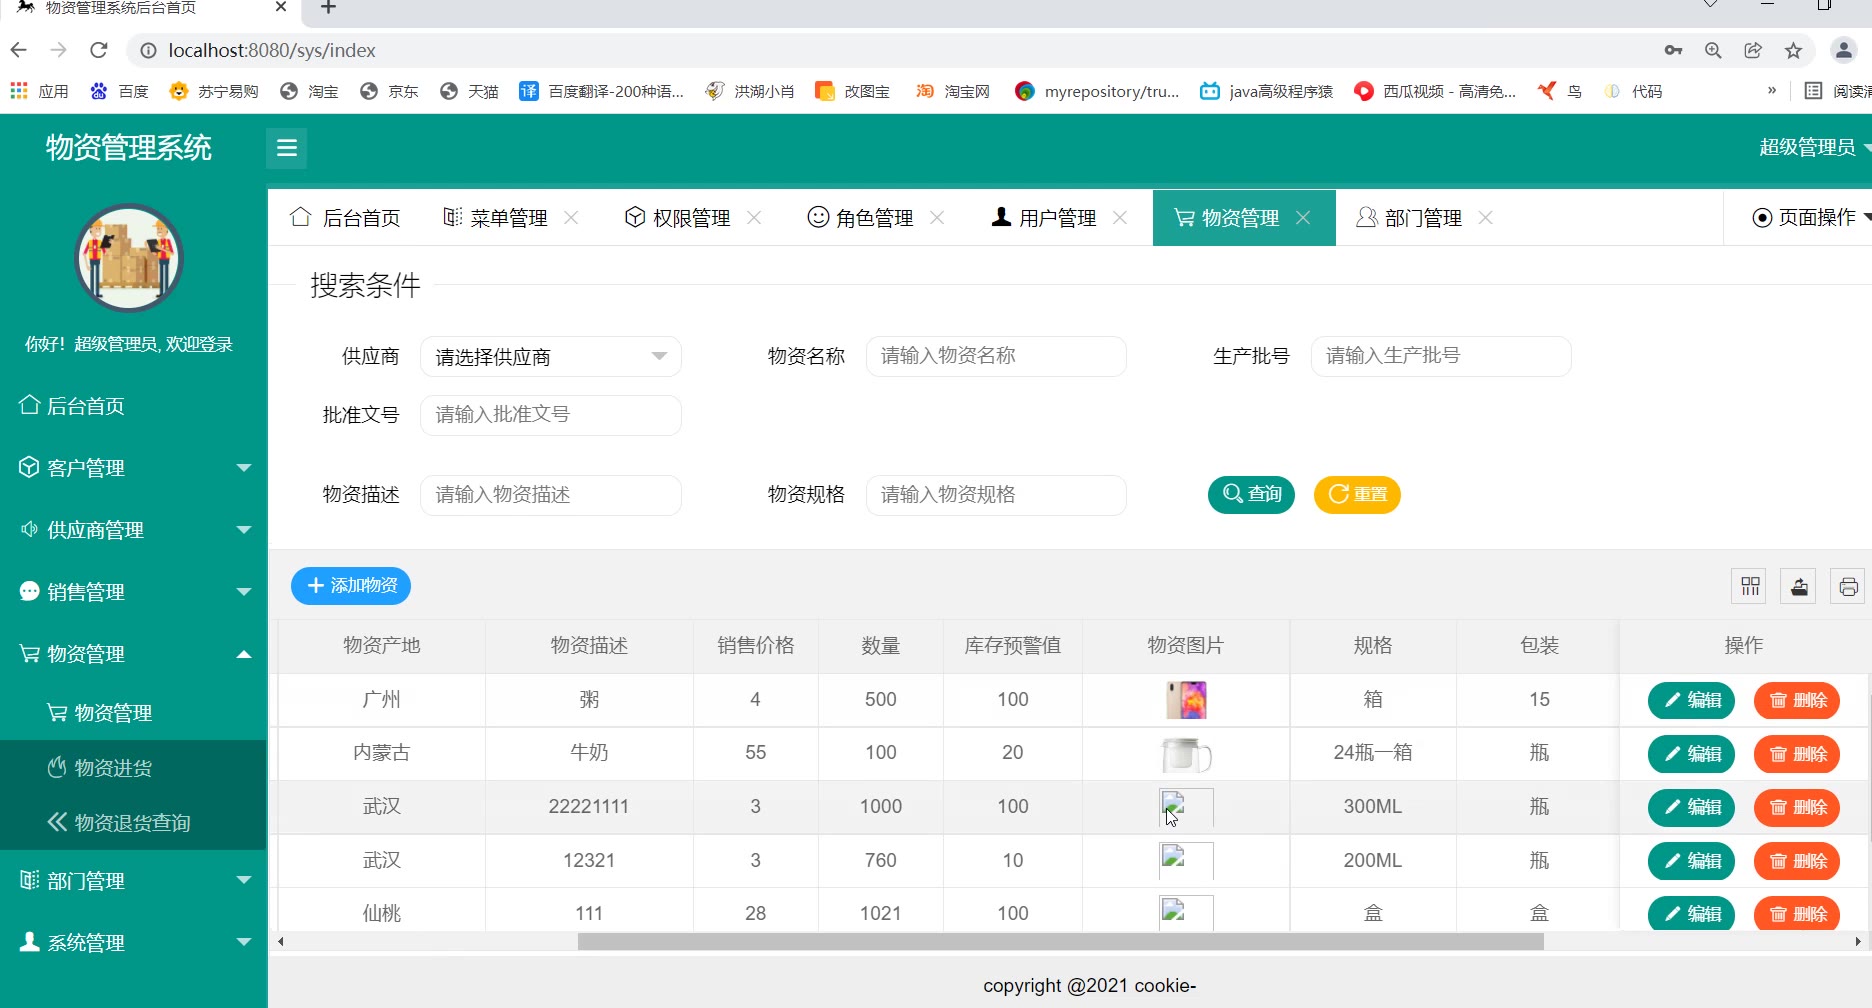Viewport: 1872px width, 1008px height.
Task: Click the 物资名称 input field
Action: click(995, 357)
